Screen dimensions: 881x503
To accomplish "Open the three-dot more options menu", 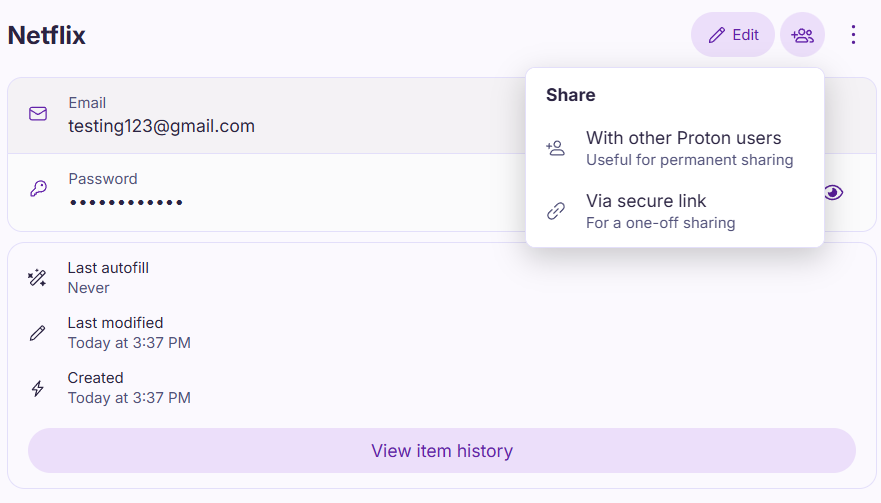I will point(853,35).
